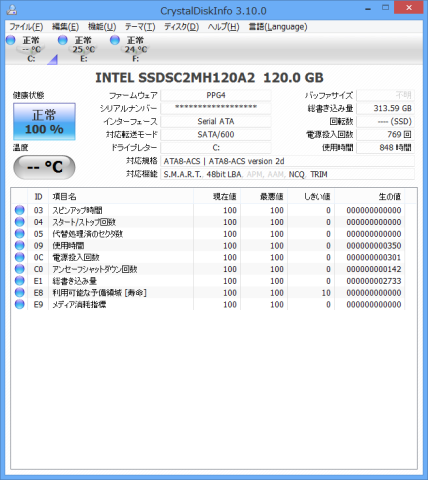
Task: Click the 313.59 GB total writes value
Action: [385, 108]
